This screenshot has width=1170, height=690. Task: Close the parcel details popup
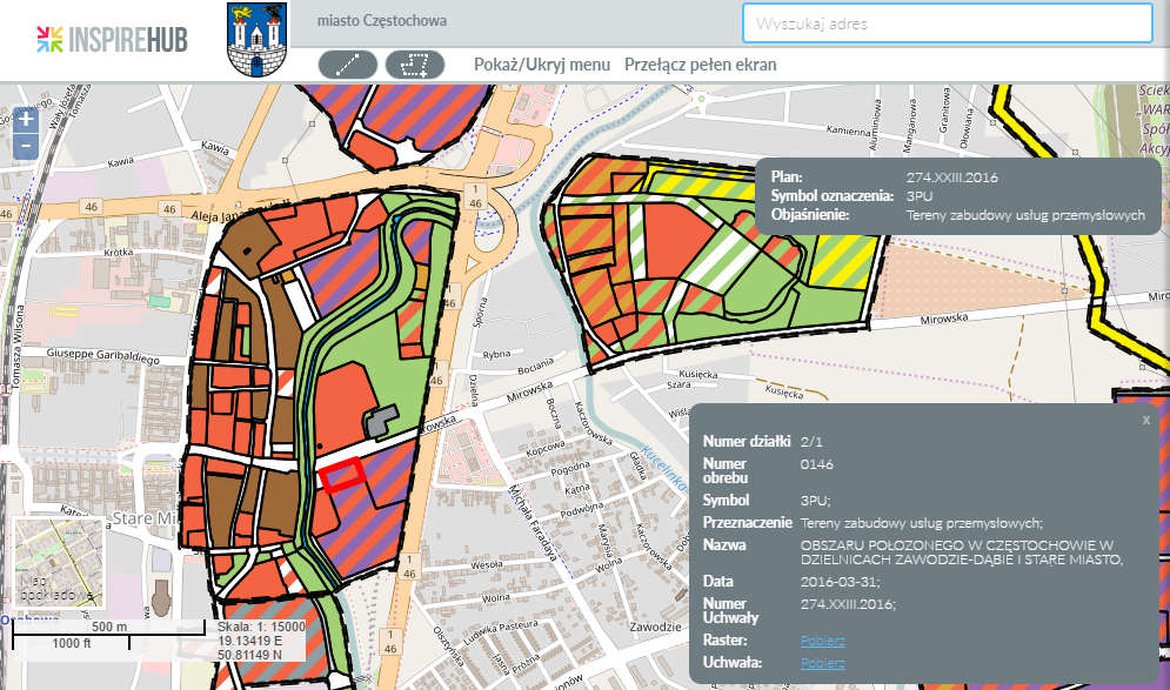pos(1146,420)
